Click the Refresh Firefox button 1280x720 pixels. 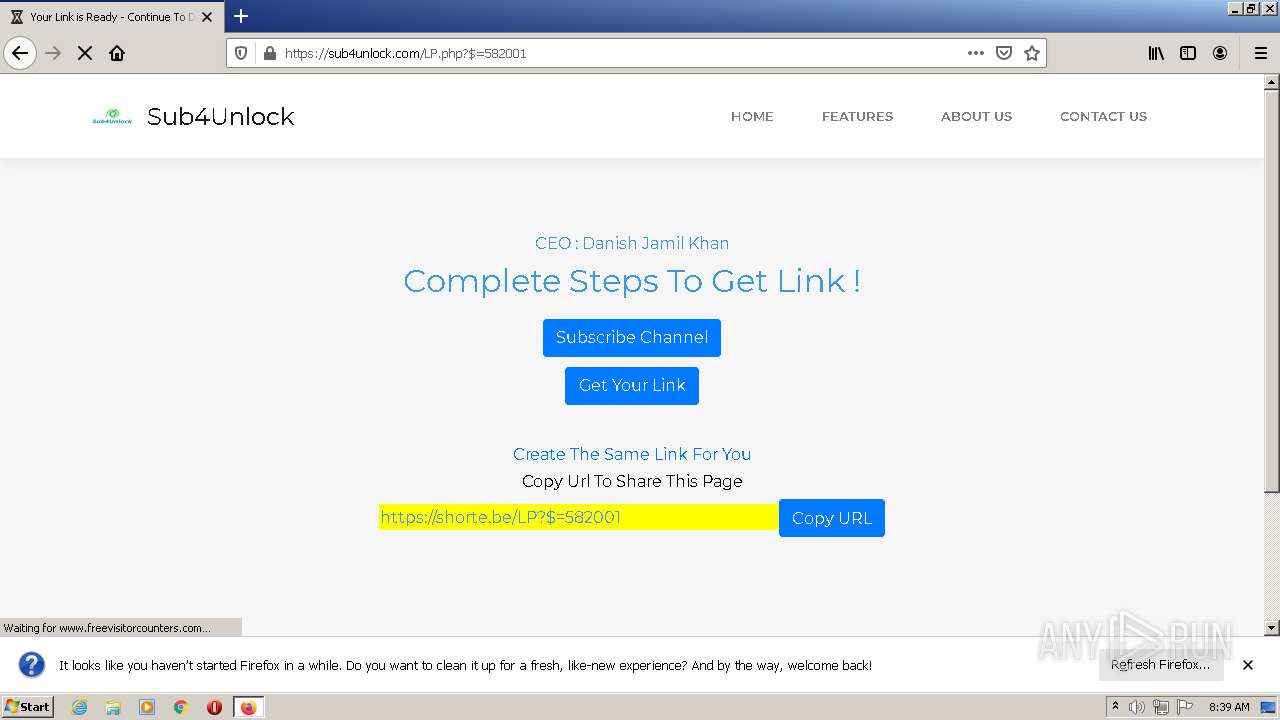coord(1161,665)
